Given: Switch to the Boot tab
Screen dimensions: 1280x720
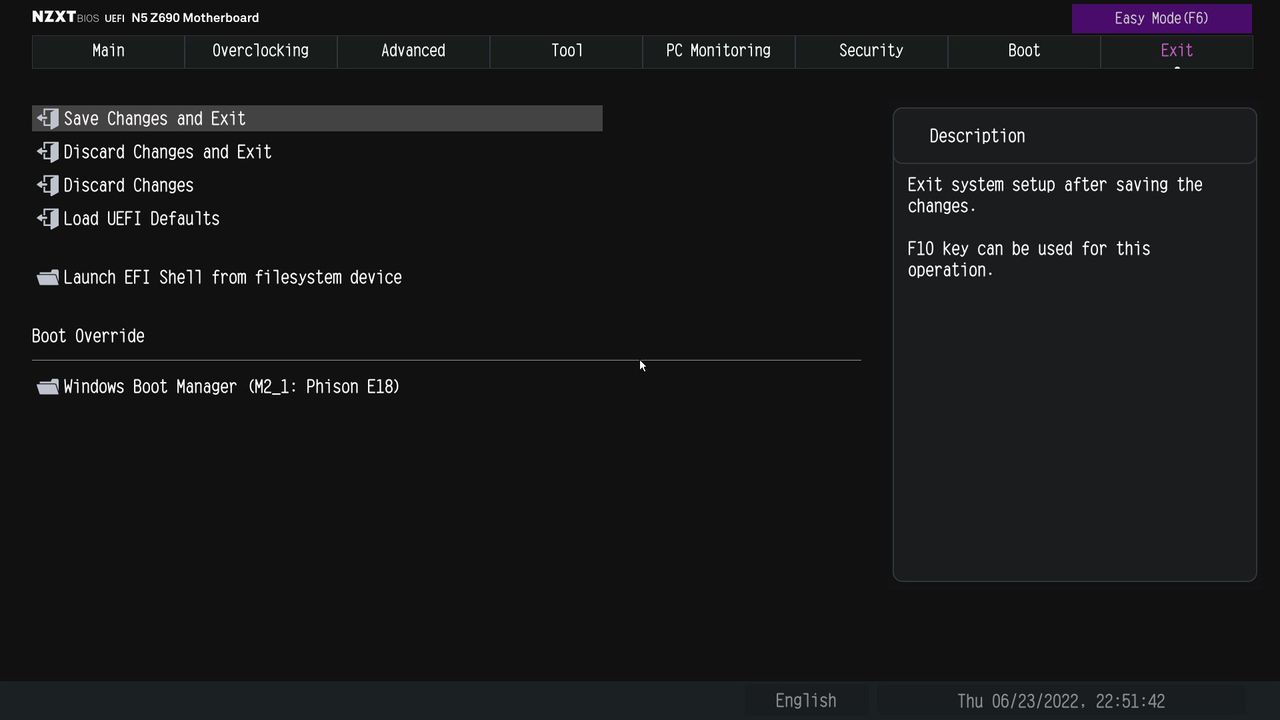Looking at the screenshot, I should coord(1024,51).
